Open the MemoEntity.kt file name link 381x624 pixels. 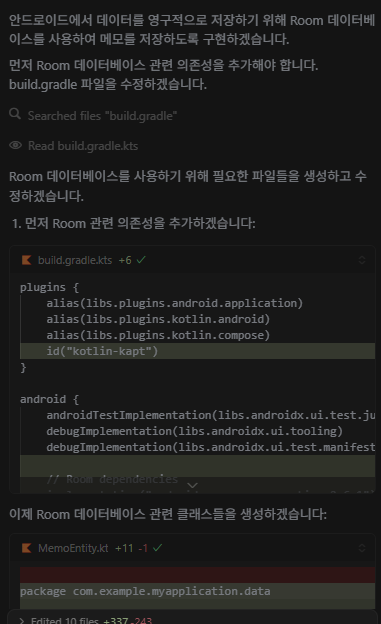click(x=73, y=548)
